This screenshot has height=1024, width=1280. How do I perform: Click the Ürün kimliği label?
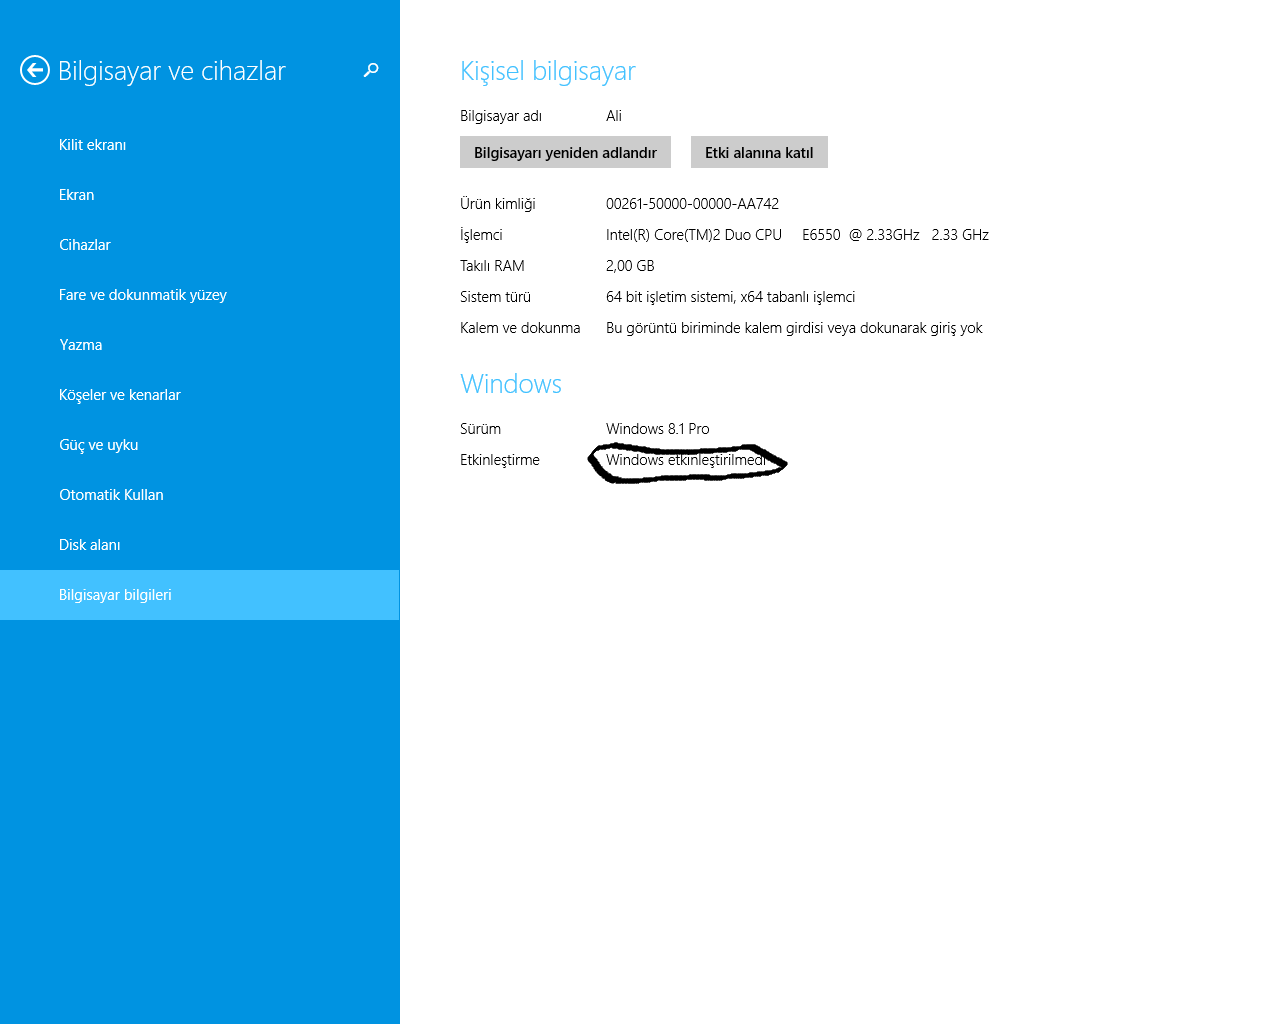[498, 204]
